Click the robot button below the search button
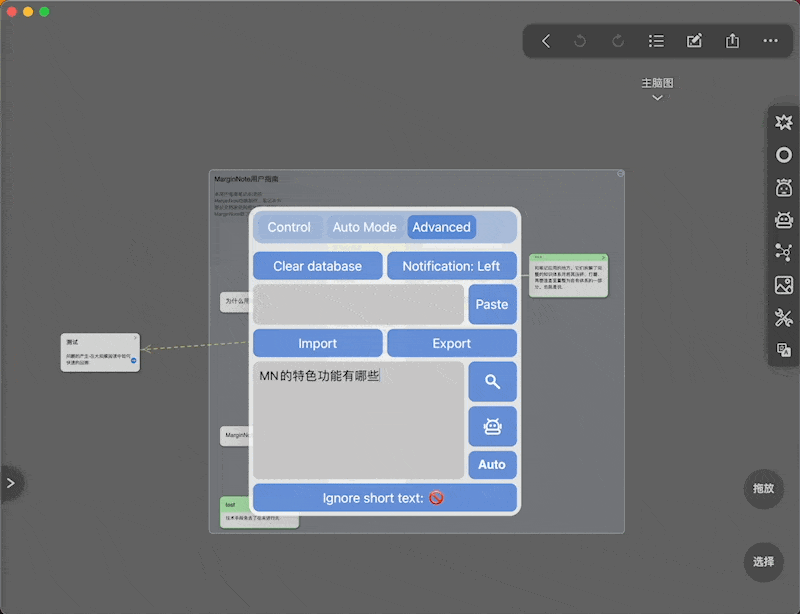Image resolution: width=800 pixels, height=614 pixels. coord(492,426)
